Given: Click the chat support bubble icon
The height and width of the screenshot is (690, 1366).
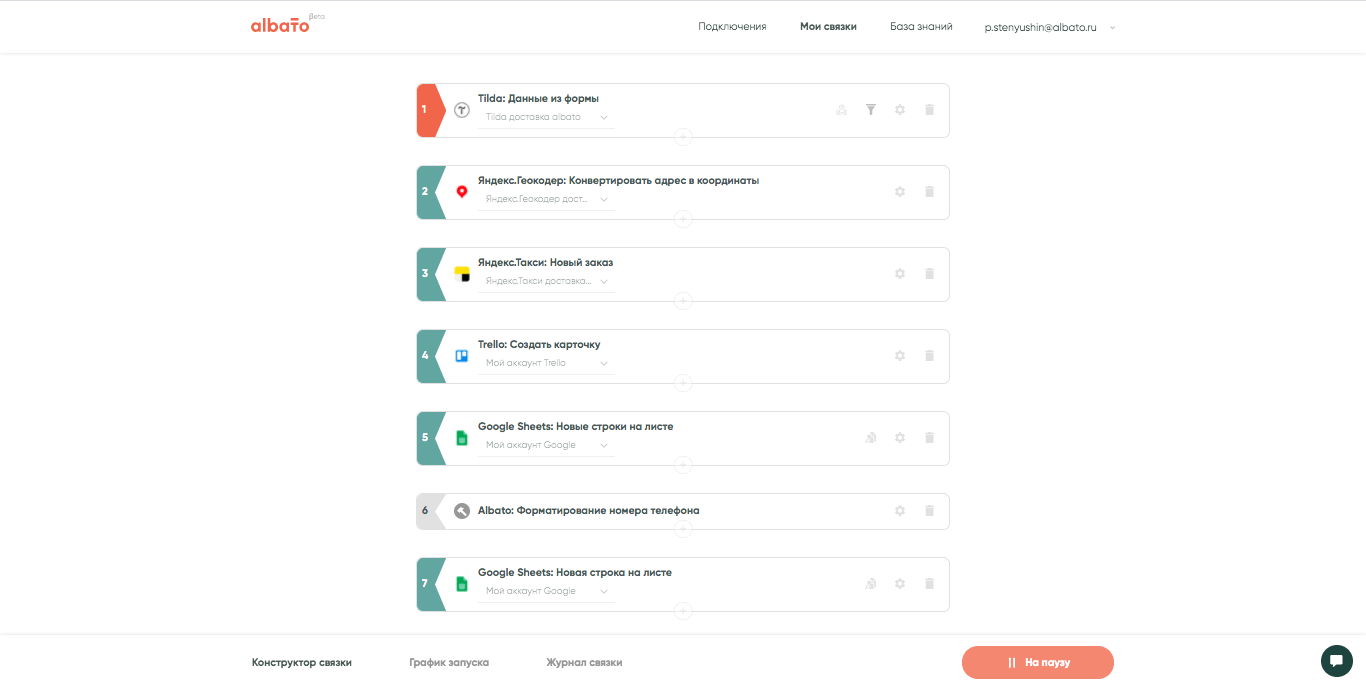Looking at the screenshot, I should tap(1336, 661).
